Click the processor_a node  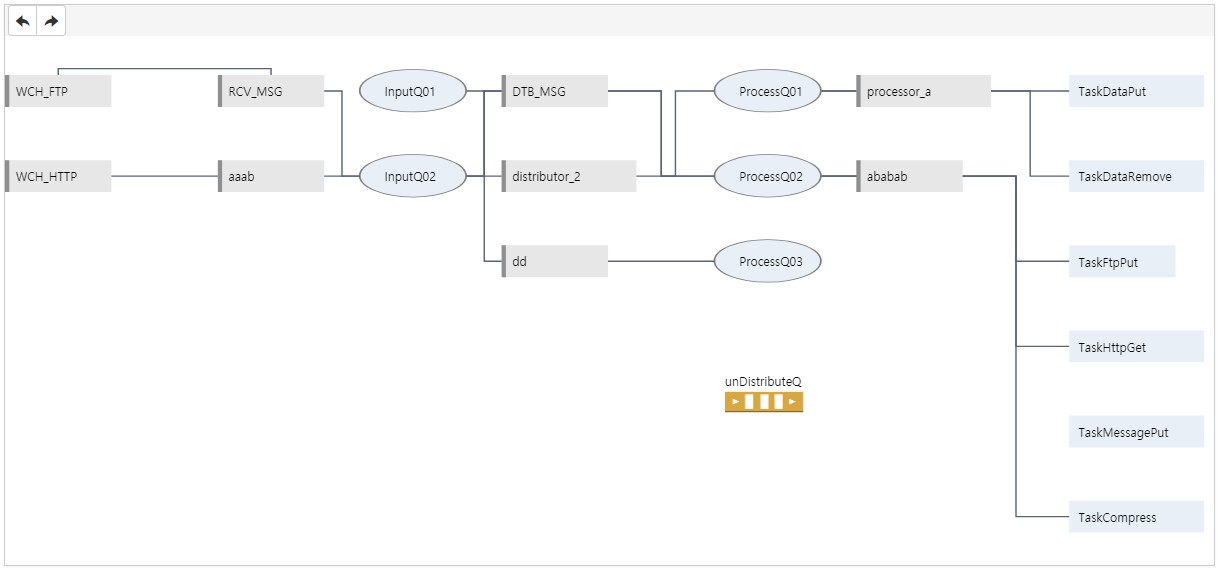click(x=923, y=91)
